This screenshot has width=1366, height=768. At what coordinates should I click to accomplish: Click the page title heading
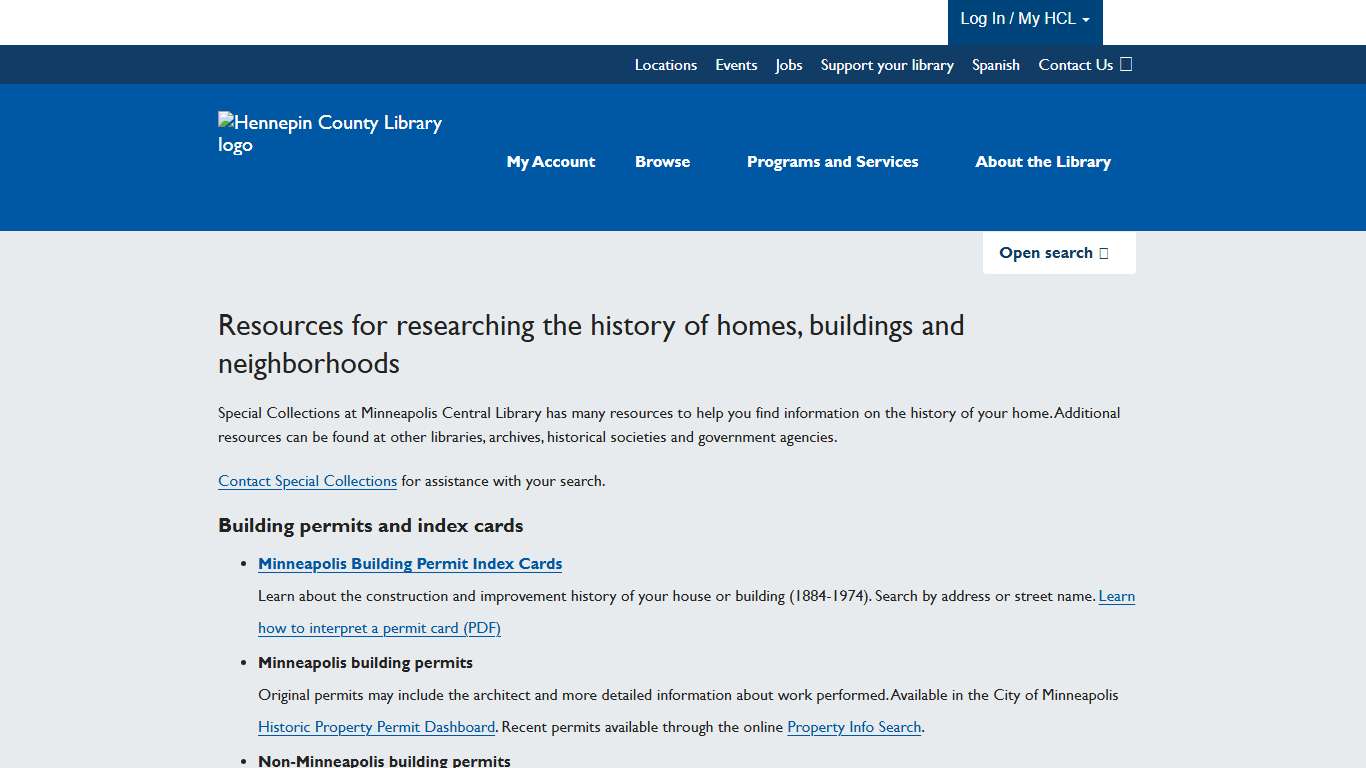click(591, 344)
